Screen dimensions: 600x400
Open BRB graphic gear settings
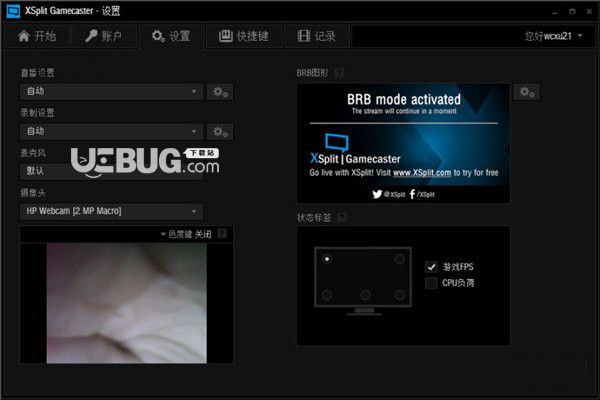[527, 92]
